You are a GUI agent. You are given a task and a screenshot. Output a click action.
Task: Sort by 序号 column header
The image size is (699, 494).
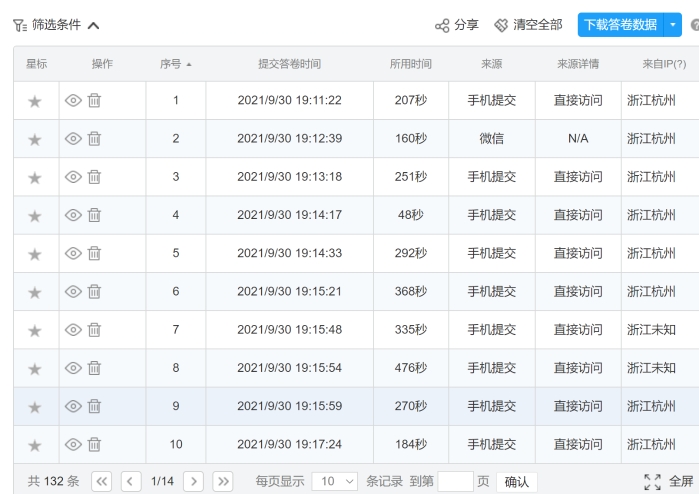pyautogui.click(x=175, y=64)
